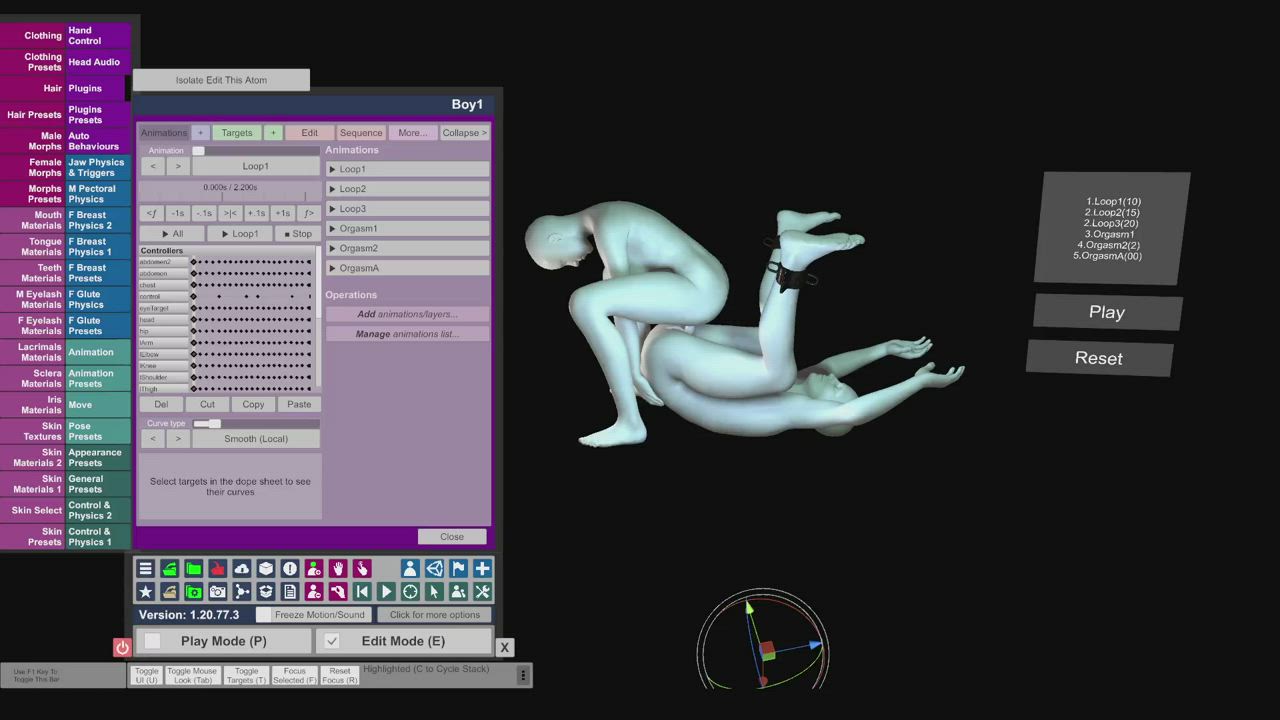Switch to the Targets tab
This screenshot has height=720, width=1280.
(x=237, y=133)
